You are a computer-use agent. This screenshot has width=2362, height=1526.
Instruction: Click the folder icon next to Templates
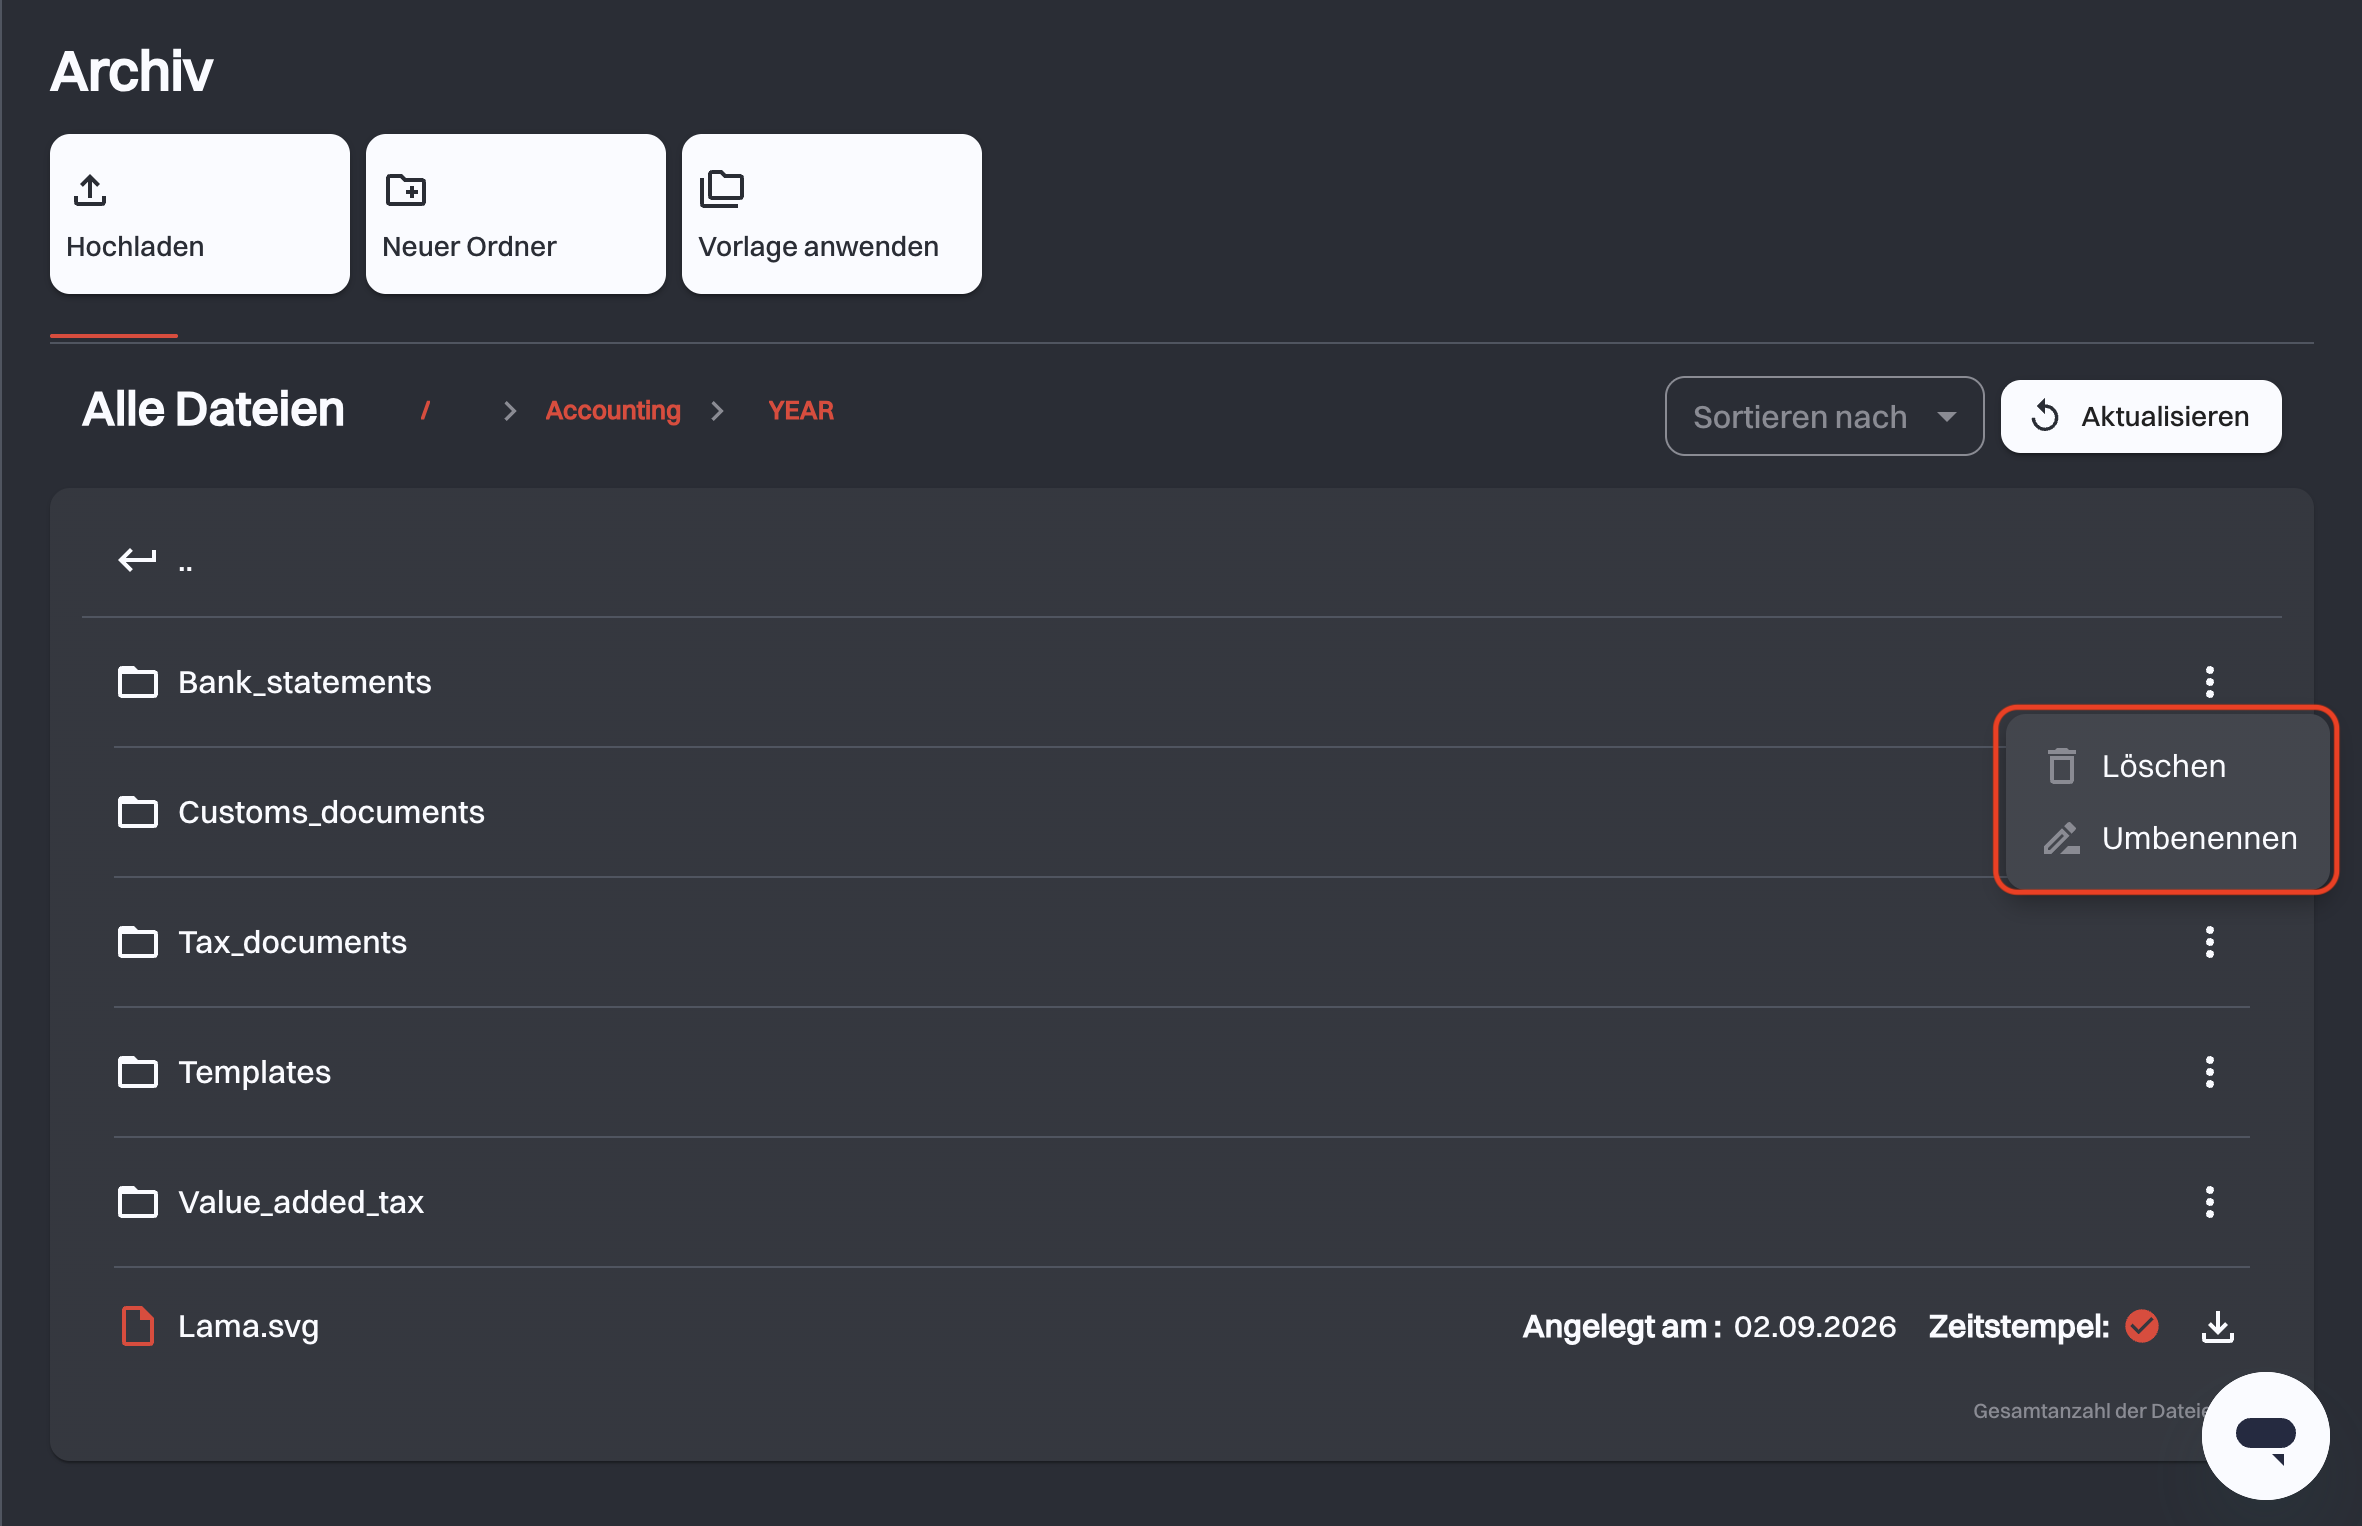click(x=138, y=1072)
